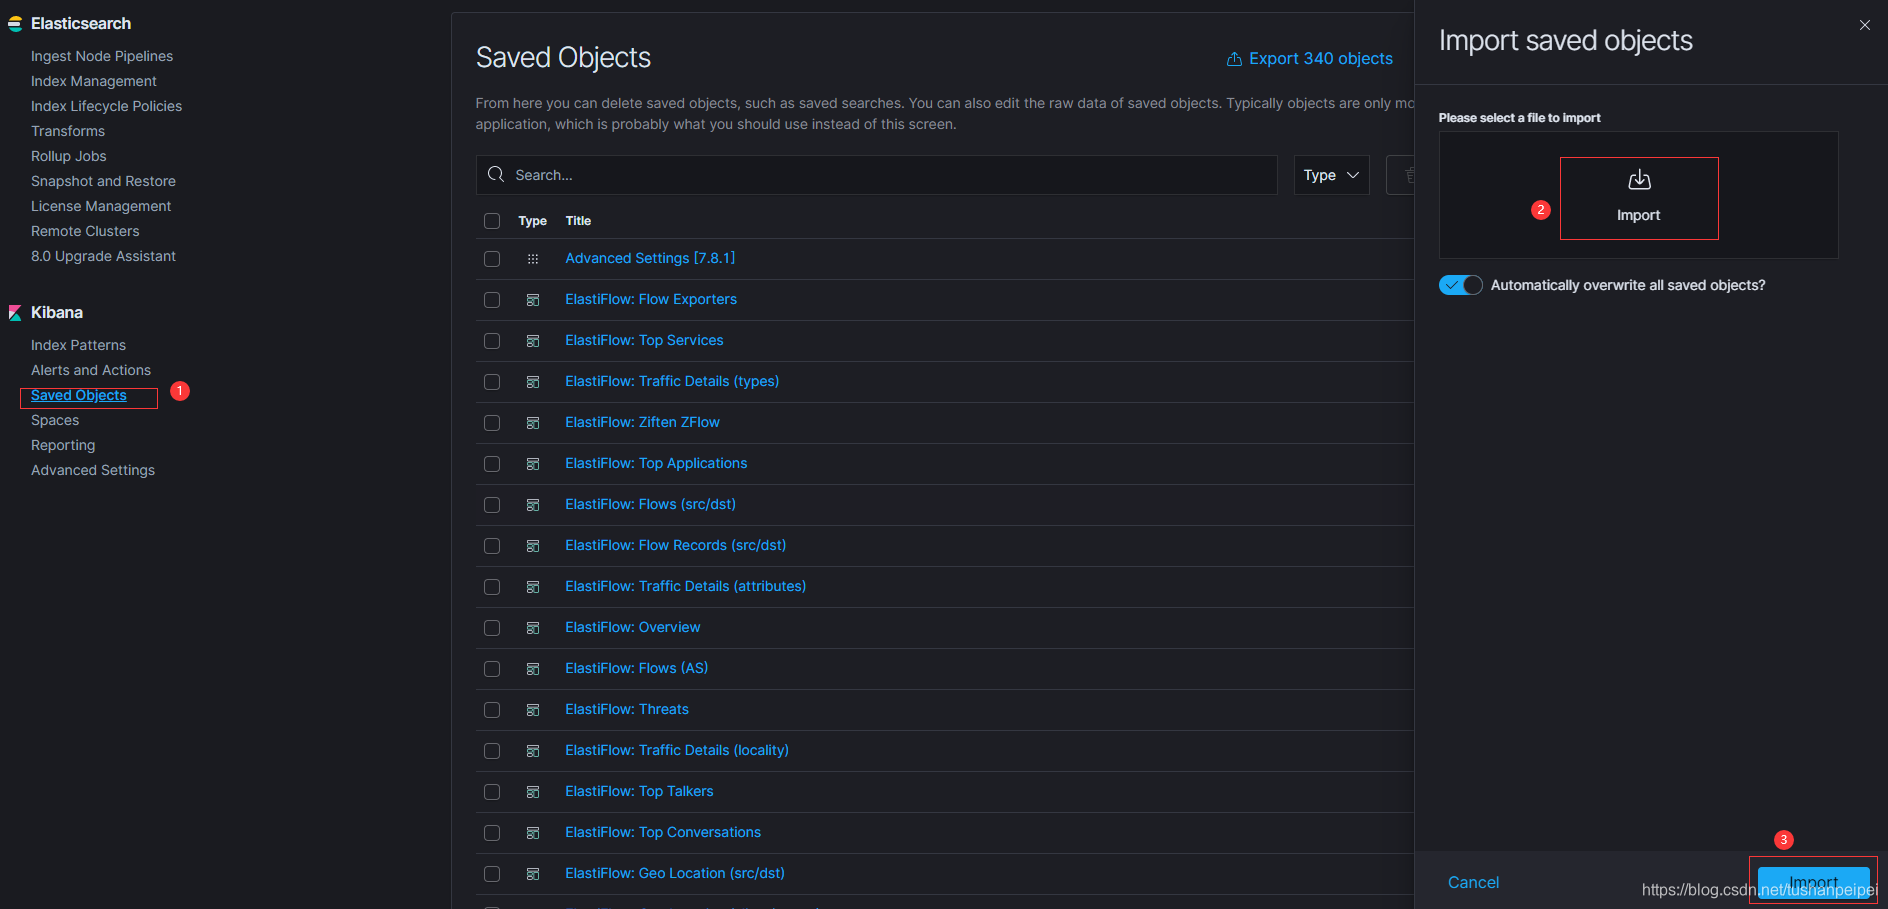Click the Search saved objects field
Viewport: 1888px width, 909px height.
click(877, 175)
